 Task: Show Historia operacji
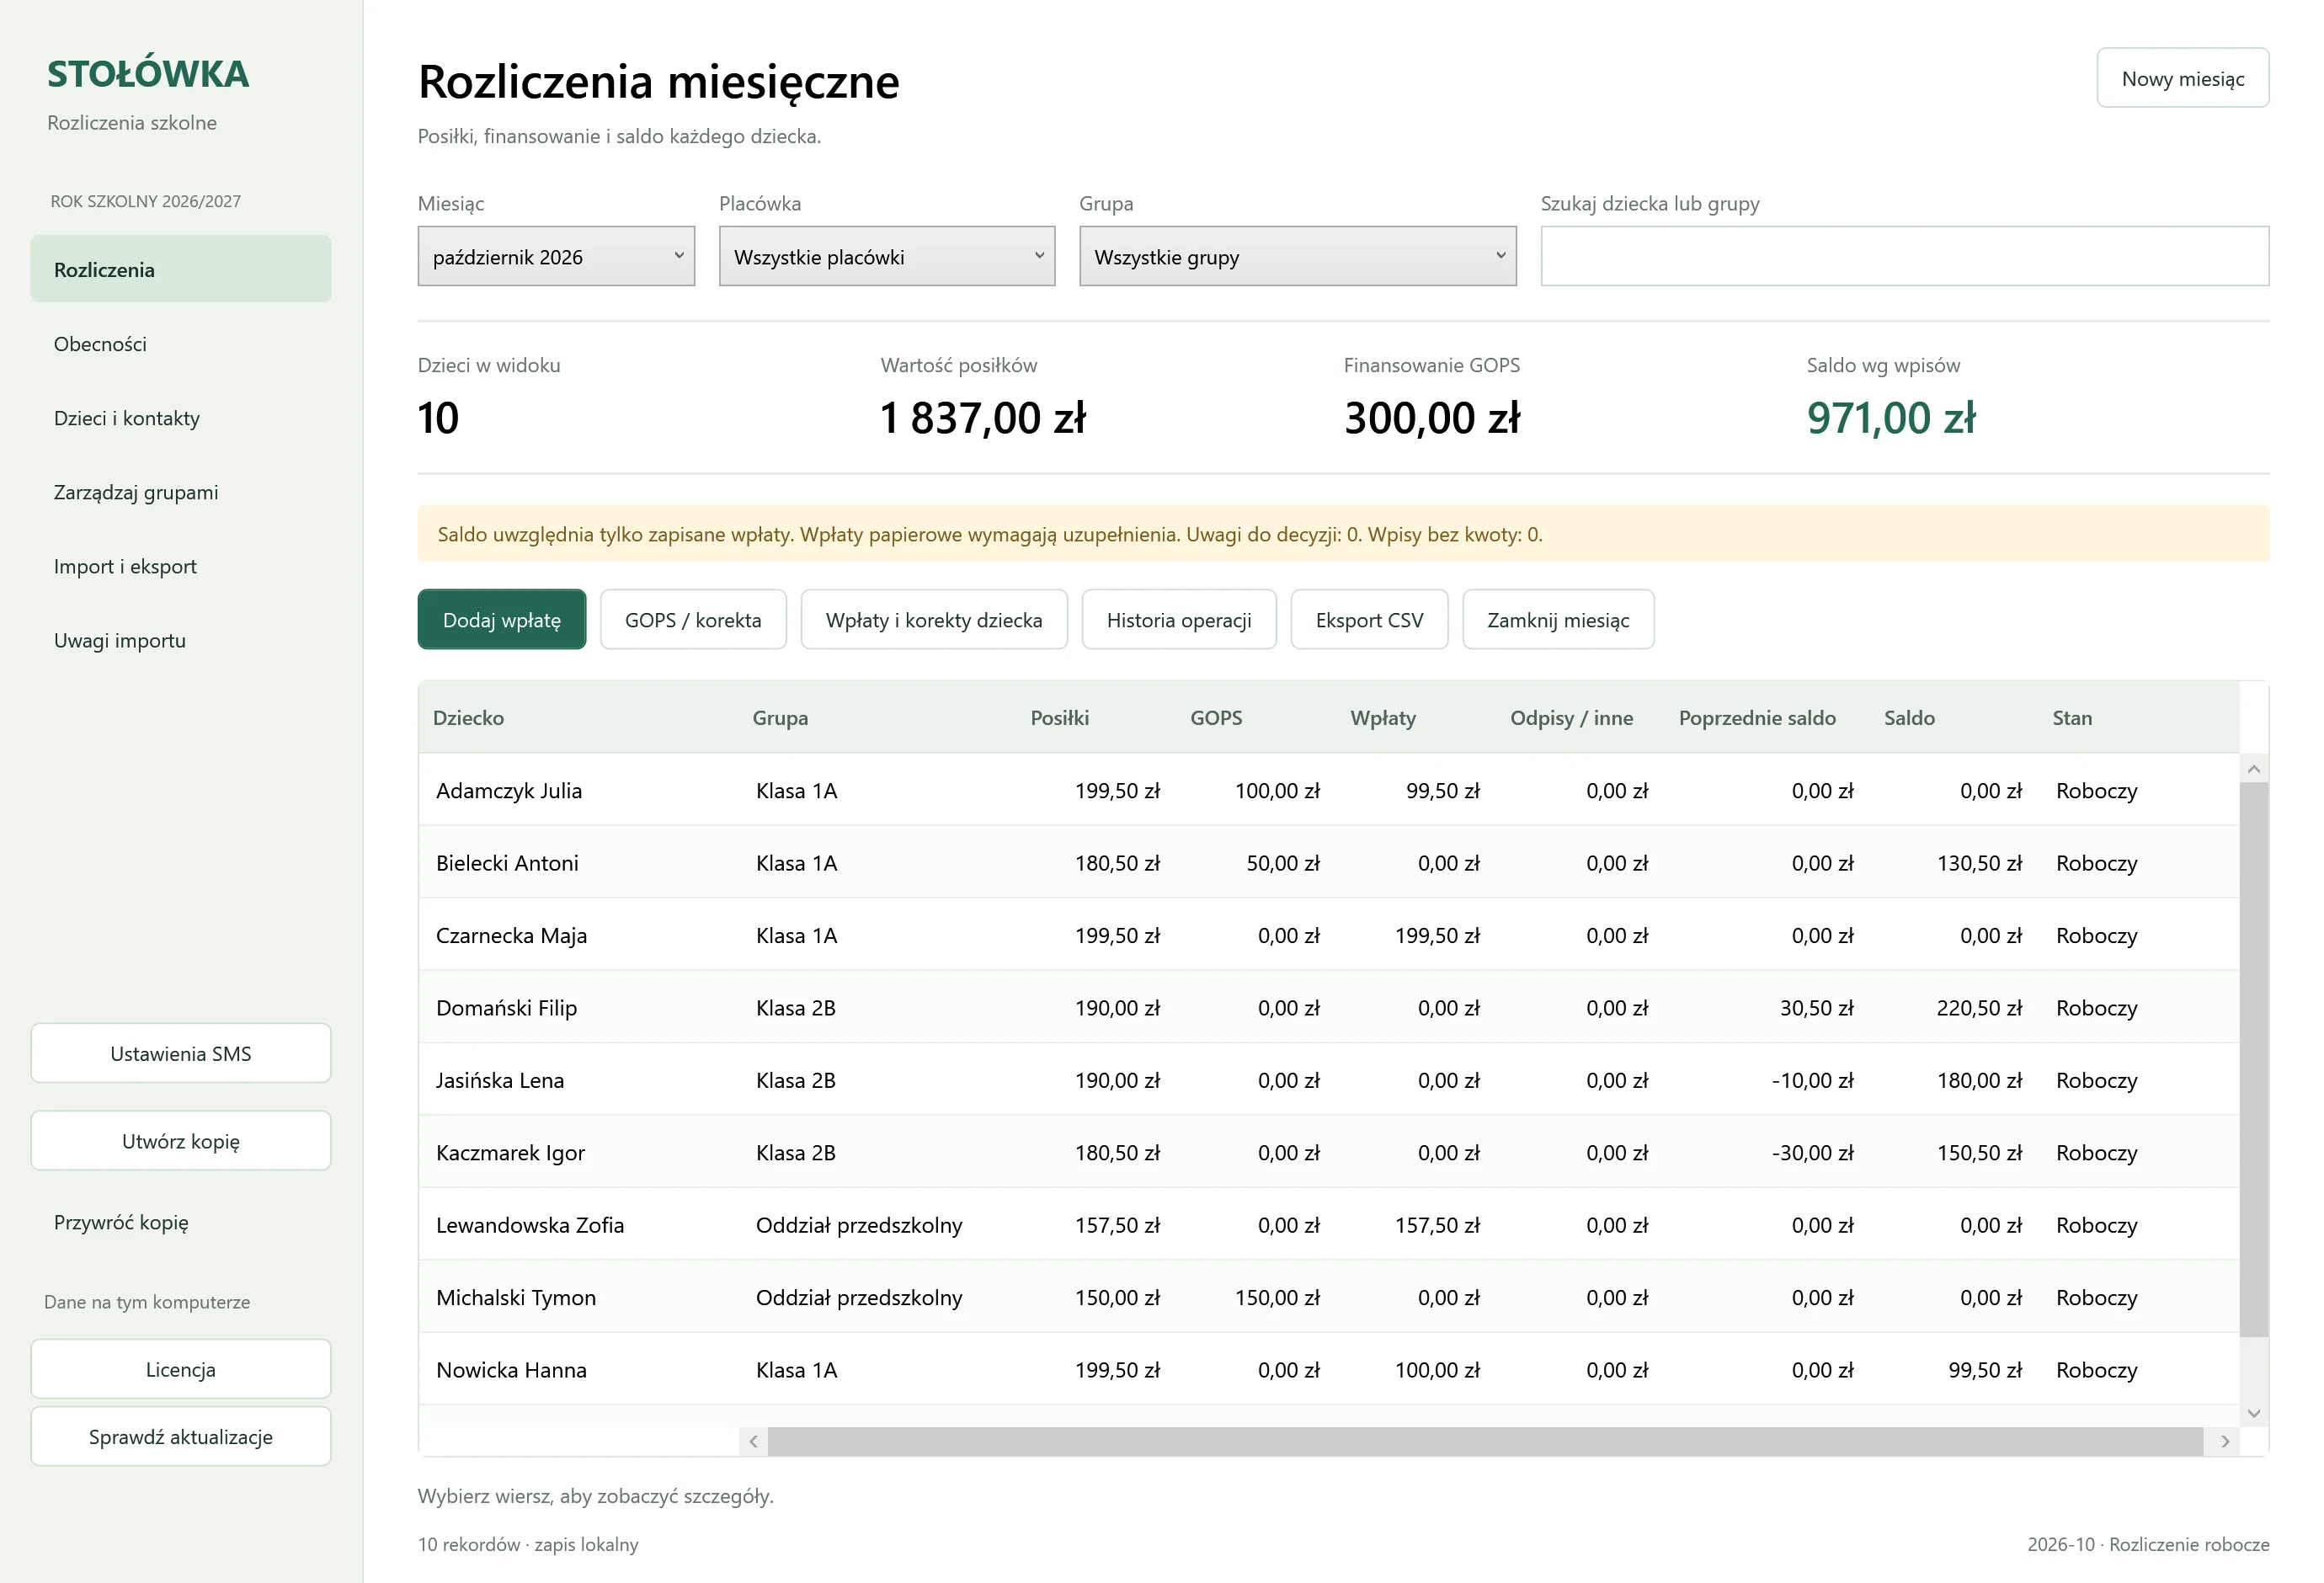click(1179, 620)
